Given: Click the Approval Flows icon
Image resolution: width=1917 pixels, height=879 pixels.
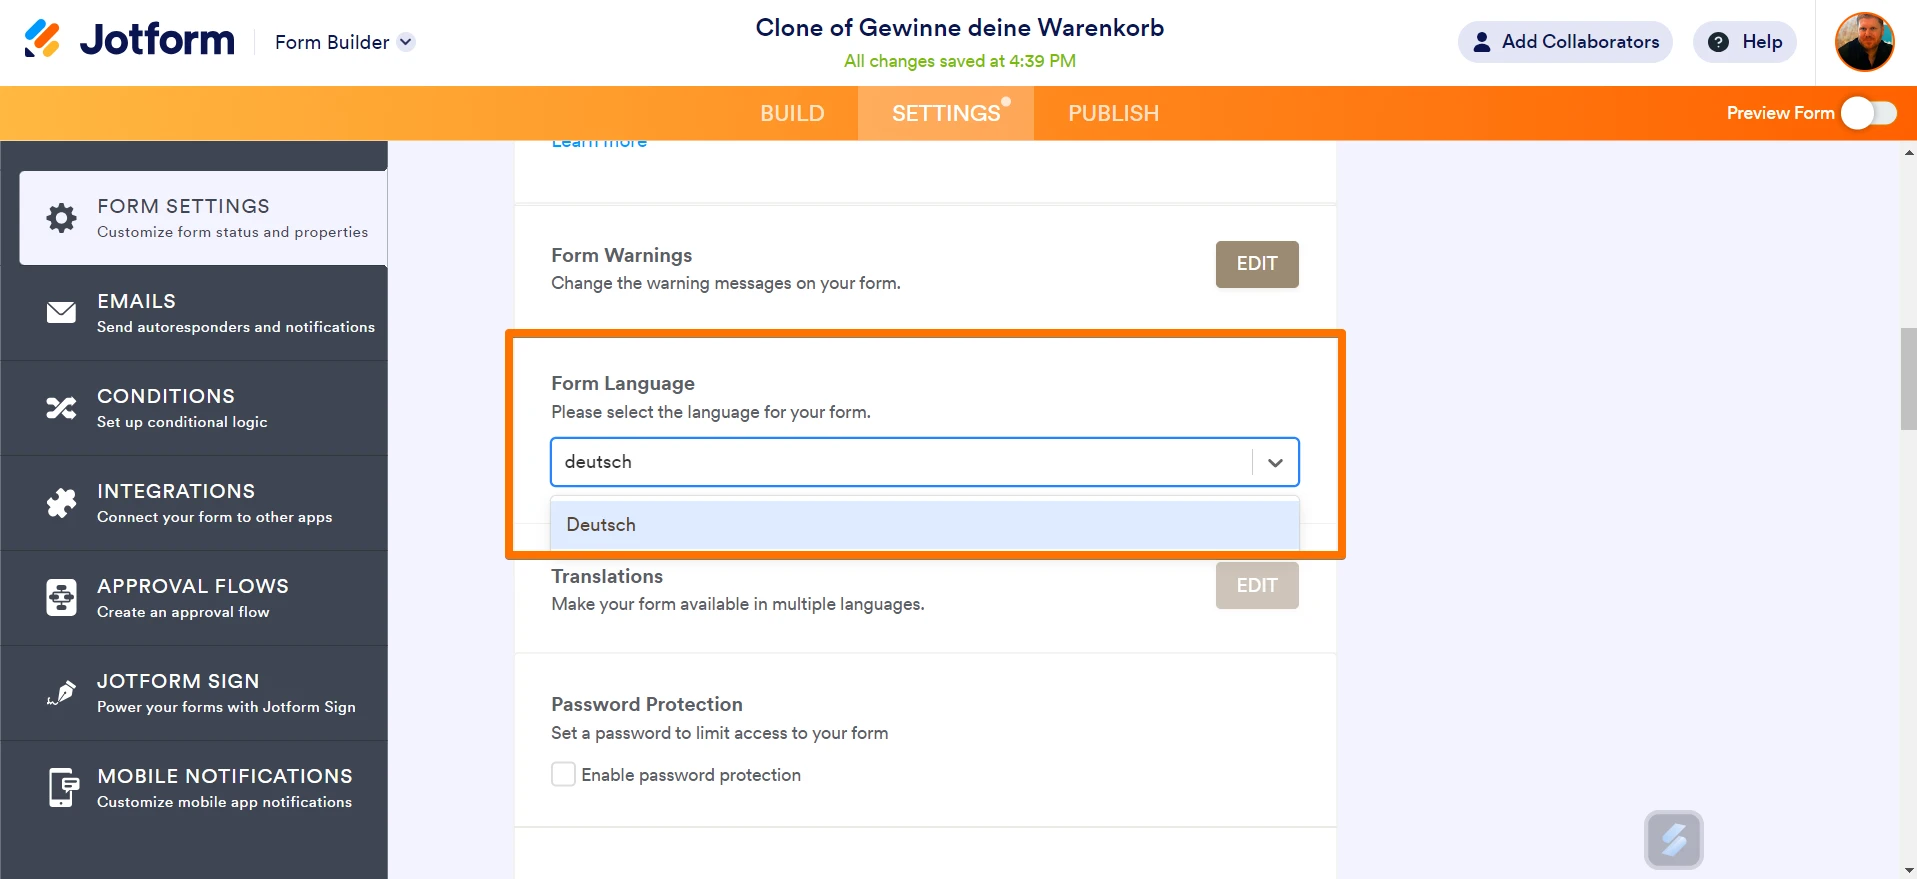Looking at the screenshot, I should [60, 597].
